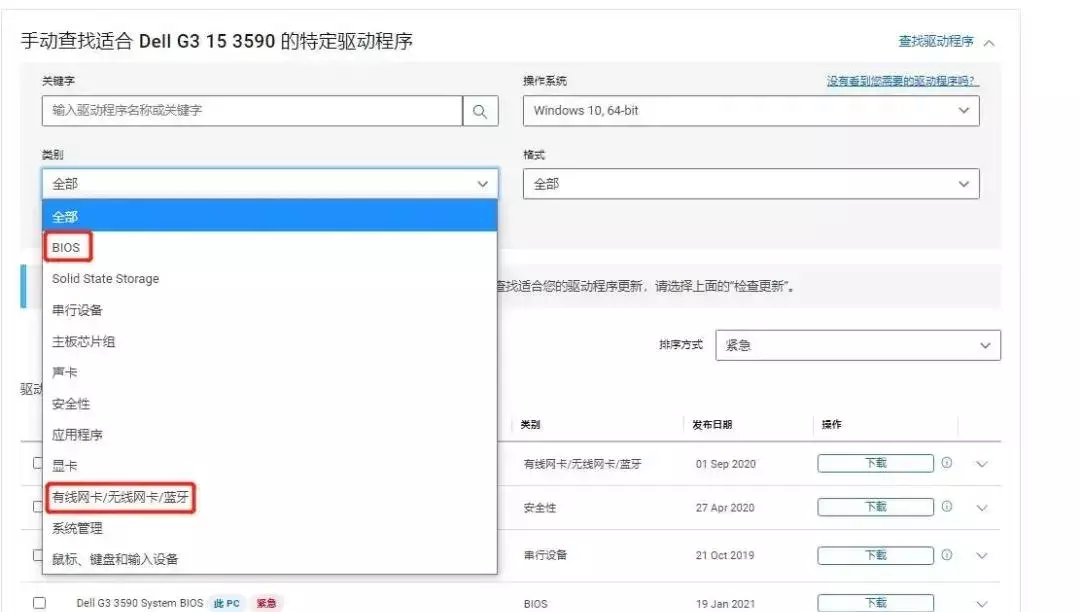Screen dimensions: 1080x612
Task: Click 下载 button for 01 Sep 2020 driver
Action: (875, 463)
